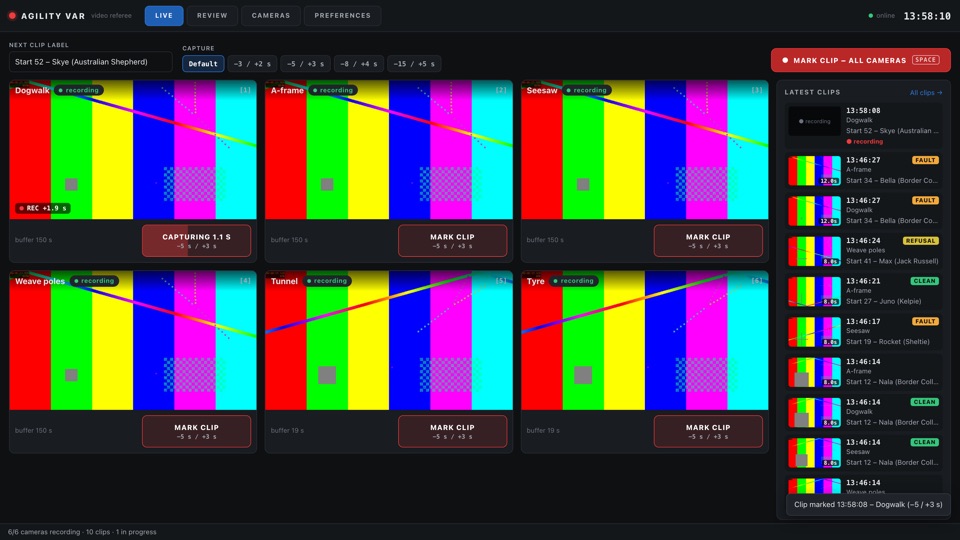The image size is (960, 540).
Task: Click Mark Clip – All Cameras button
Action: point(860,60)
